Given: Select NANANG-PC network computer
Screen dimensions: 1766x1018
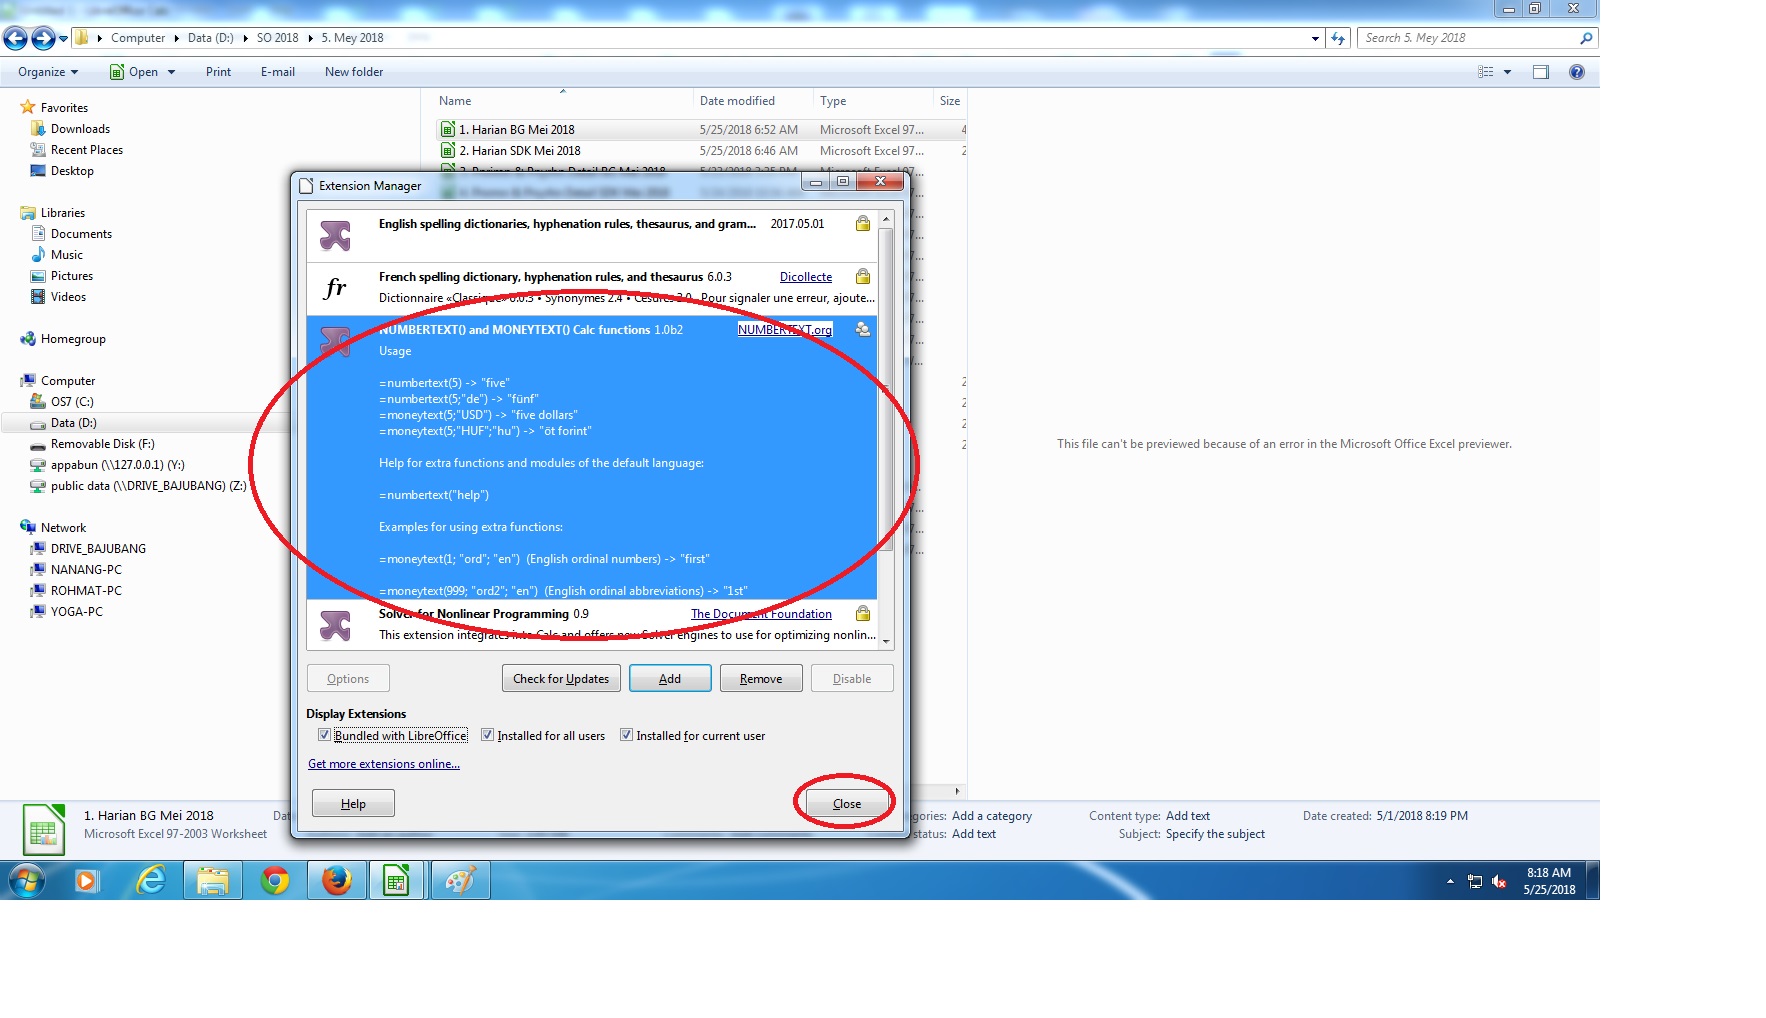Looking at the screenshot, I should click(x=86, y=570).
